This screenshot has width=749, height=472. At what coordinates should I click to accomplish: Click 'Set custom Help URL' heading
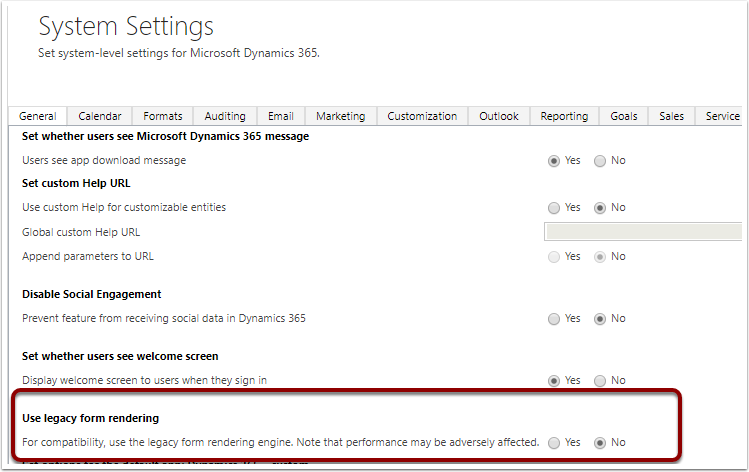point(76,183)
